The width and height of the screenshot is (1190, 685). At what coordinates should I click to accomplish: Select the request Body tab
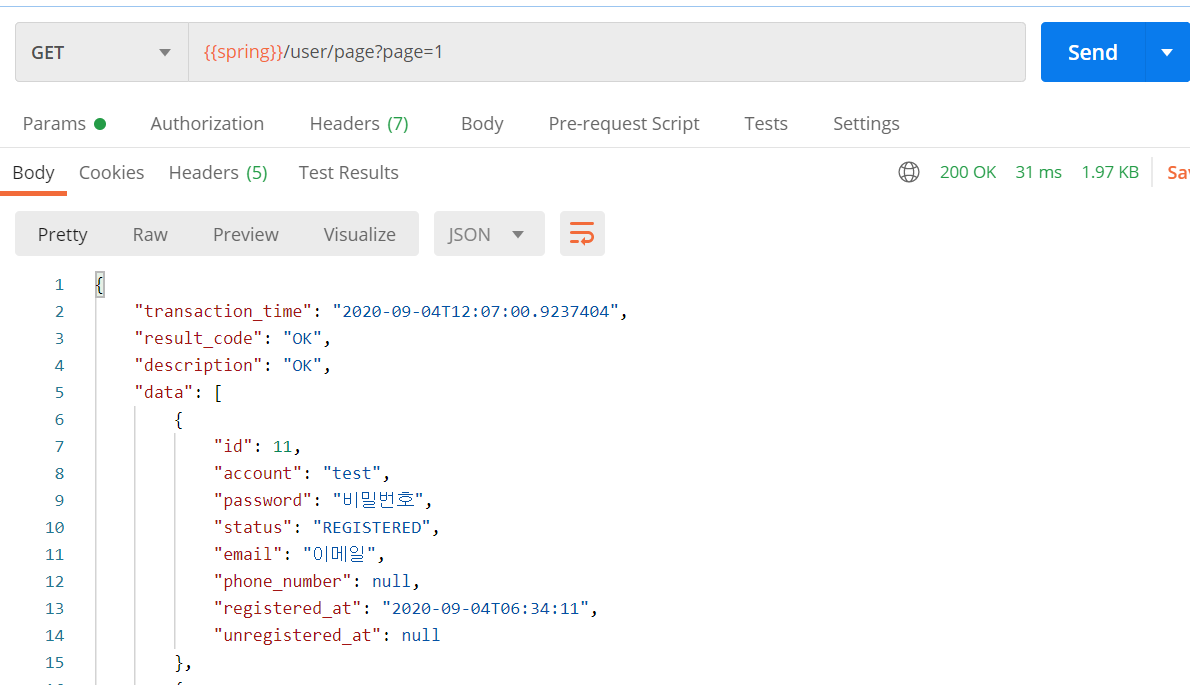pyautogui.click(x=482, y=124)
